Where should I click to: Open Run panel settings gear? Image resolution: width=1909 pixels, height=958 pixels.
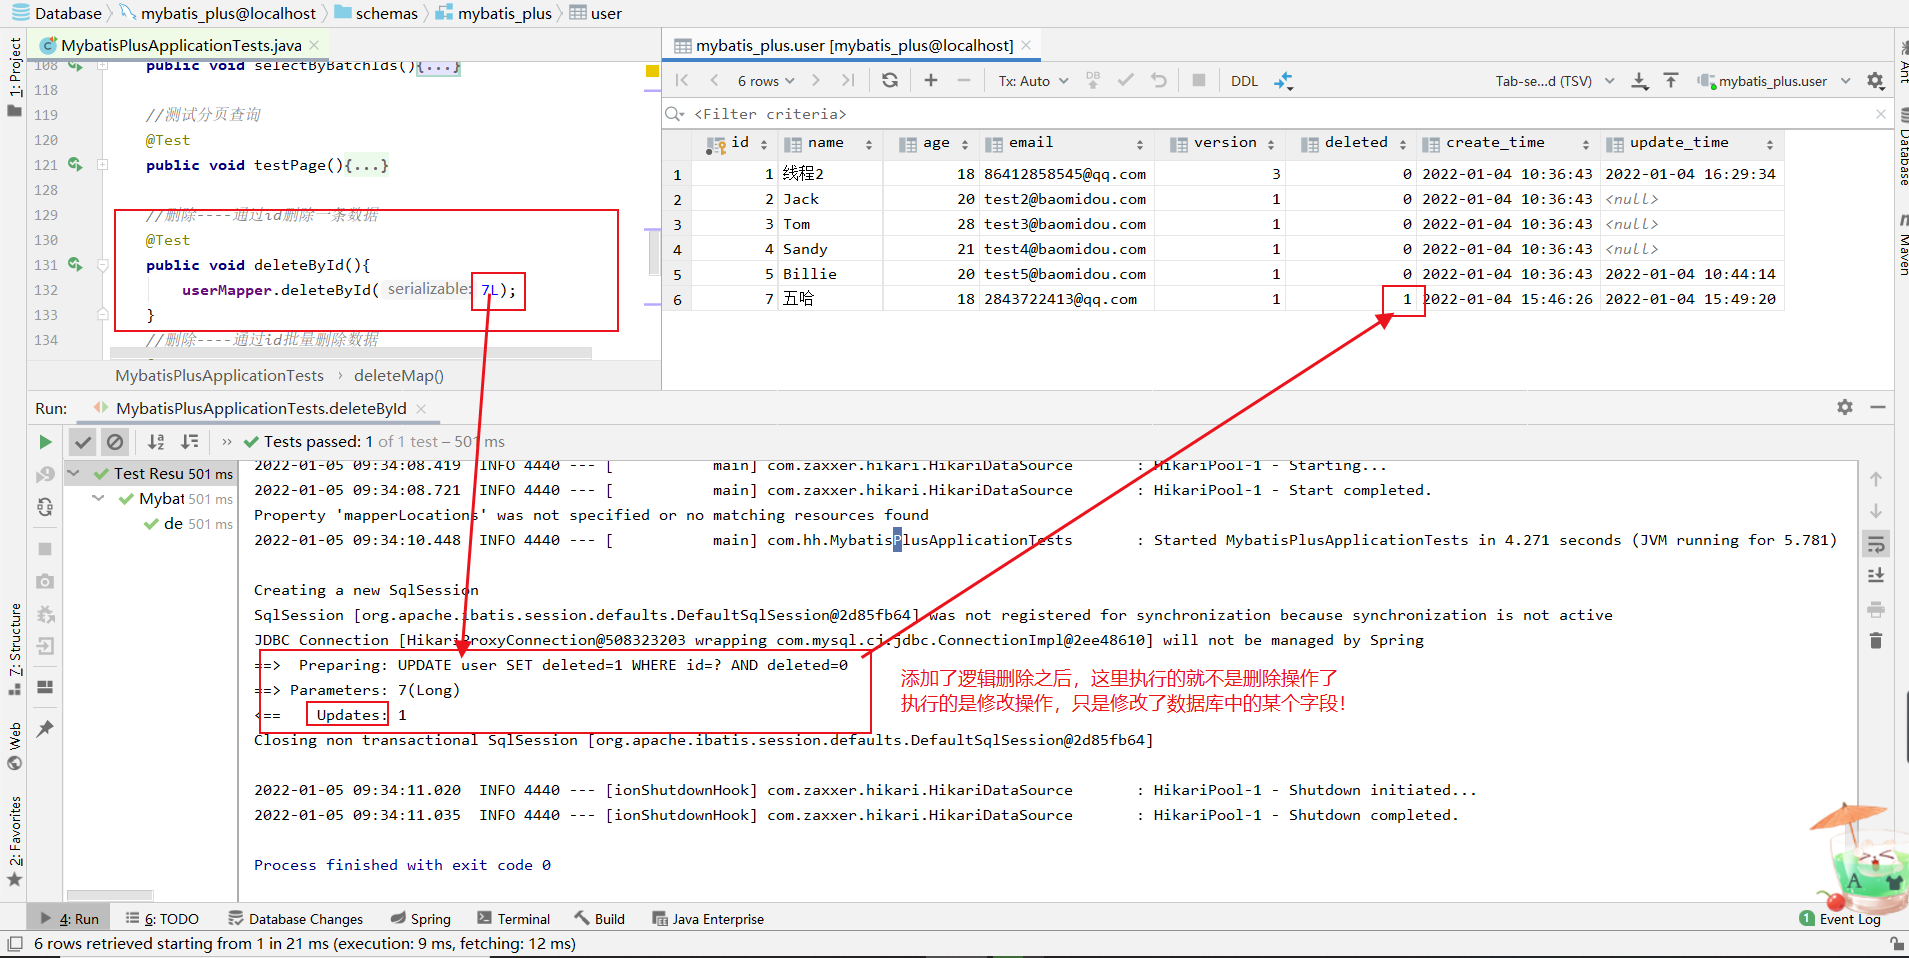[1845, 407]
